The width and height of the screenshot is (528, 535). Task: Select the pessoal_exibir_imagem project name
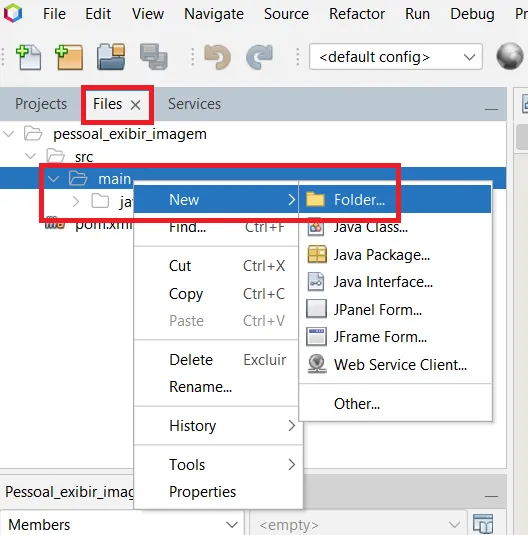coord(130,134)
